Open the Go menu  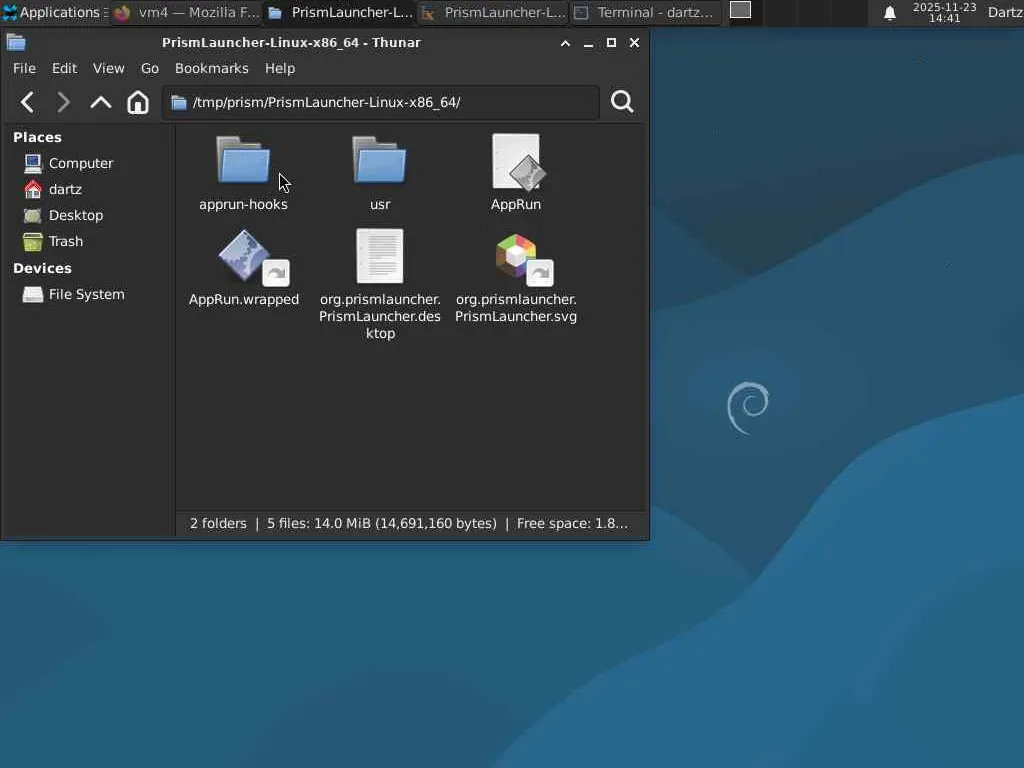150,69
